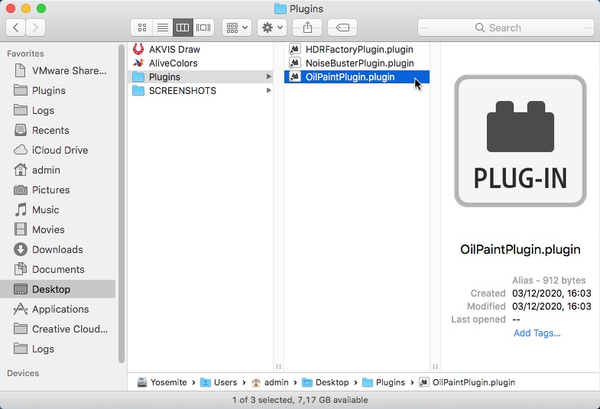Go forward with the right arrow button

pyautogui.click(x=35, y=28)
